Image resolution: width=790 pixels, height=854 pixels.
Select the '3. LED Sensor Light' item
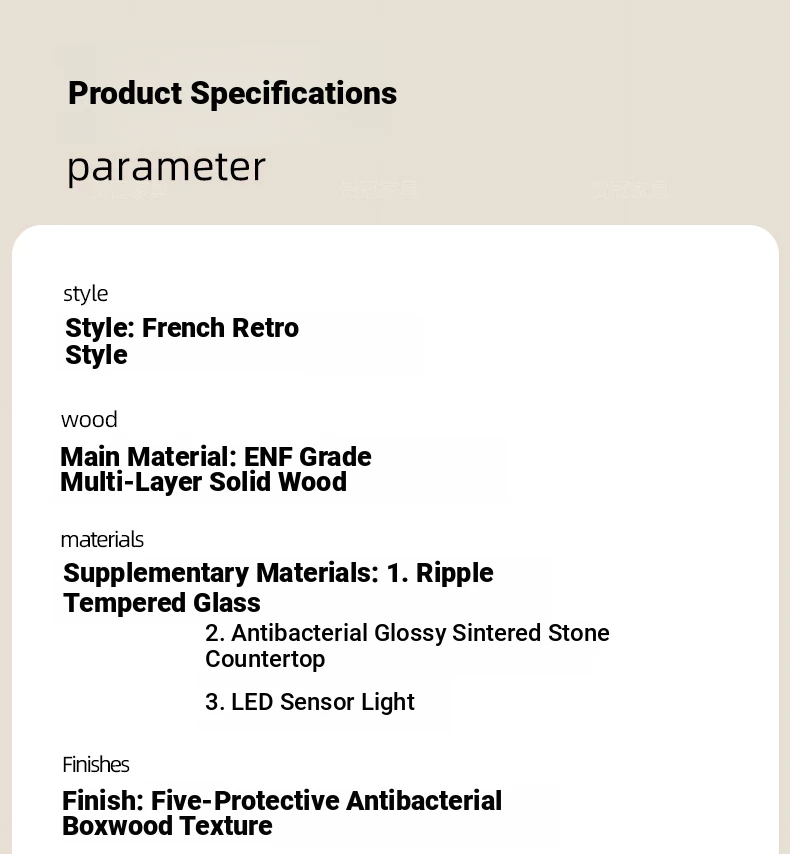pos(309,702)
